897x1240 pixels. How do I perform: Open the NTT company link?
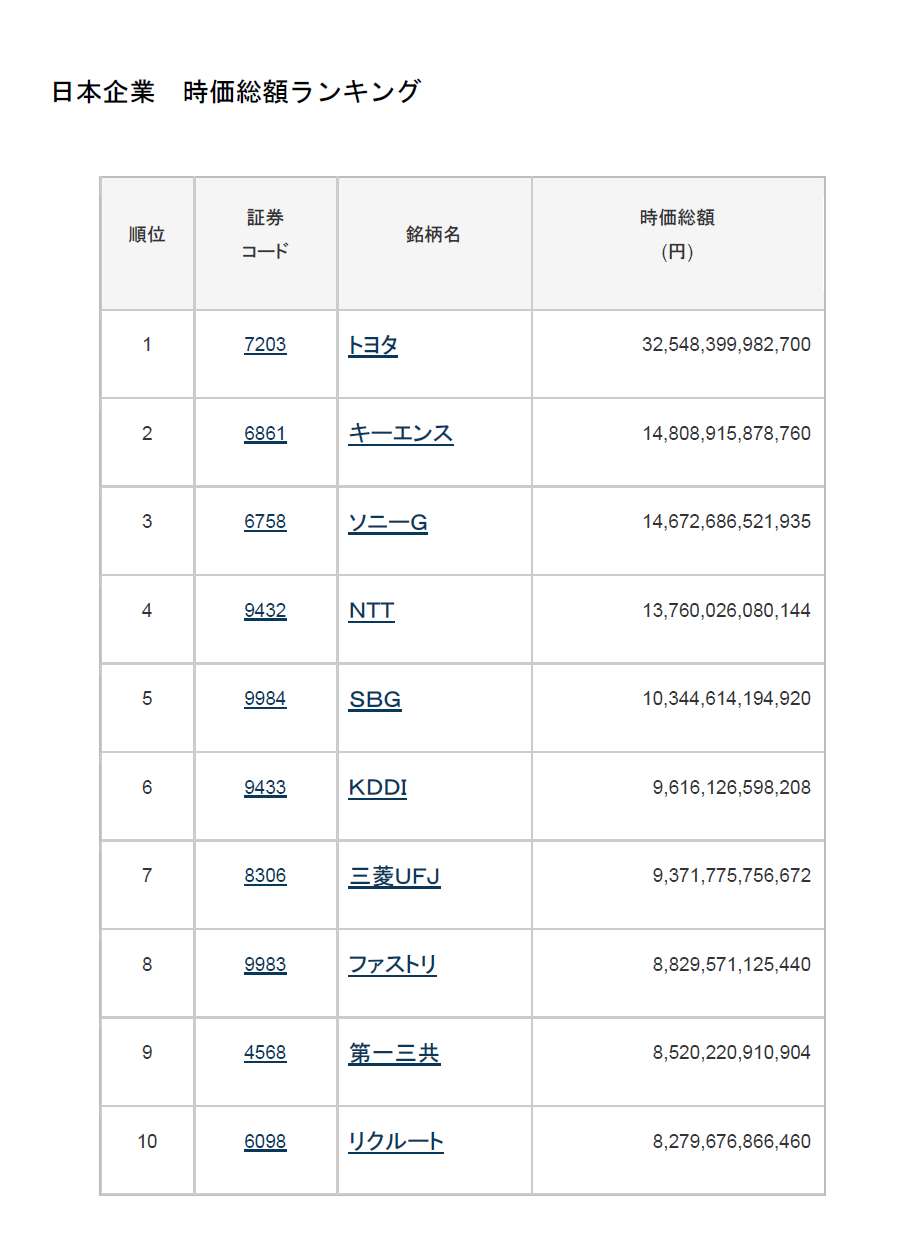pos(371,611)
